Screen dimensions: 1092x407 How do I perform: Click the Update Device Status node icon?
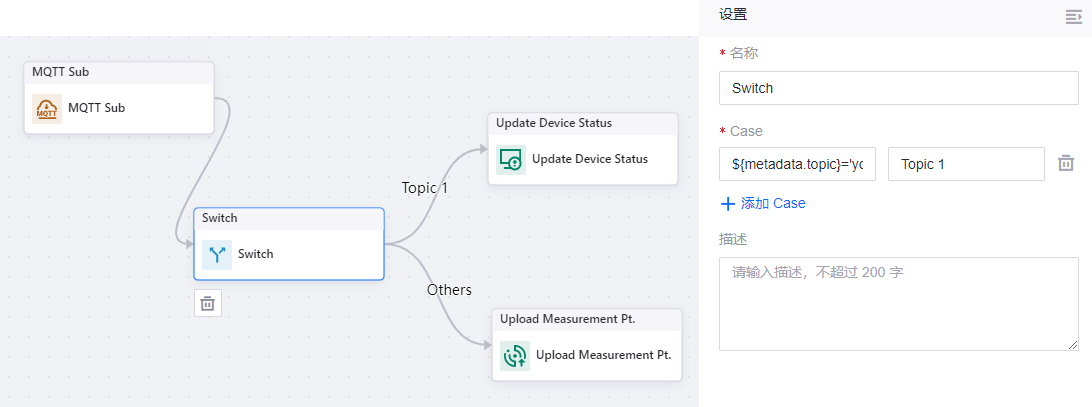point(511,159)
